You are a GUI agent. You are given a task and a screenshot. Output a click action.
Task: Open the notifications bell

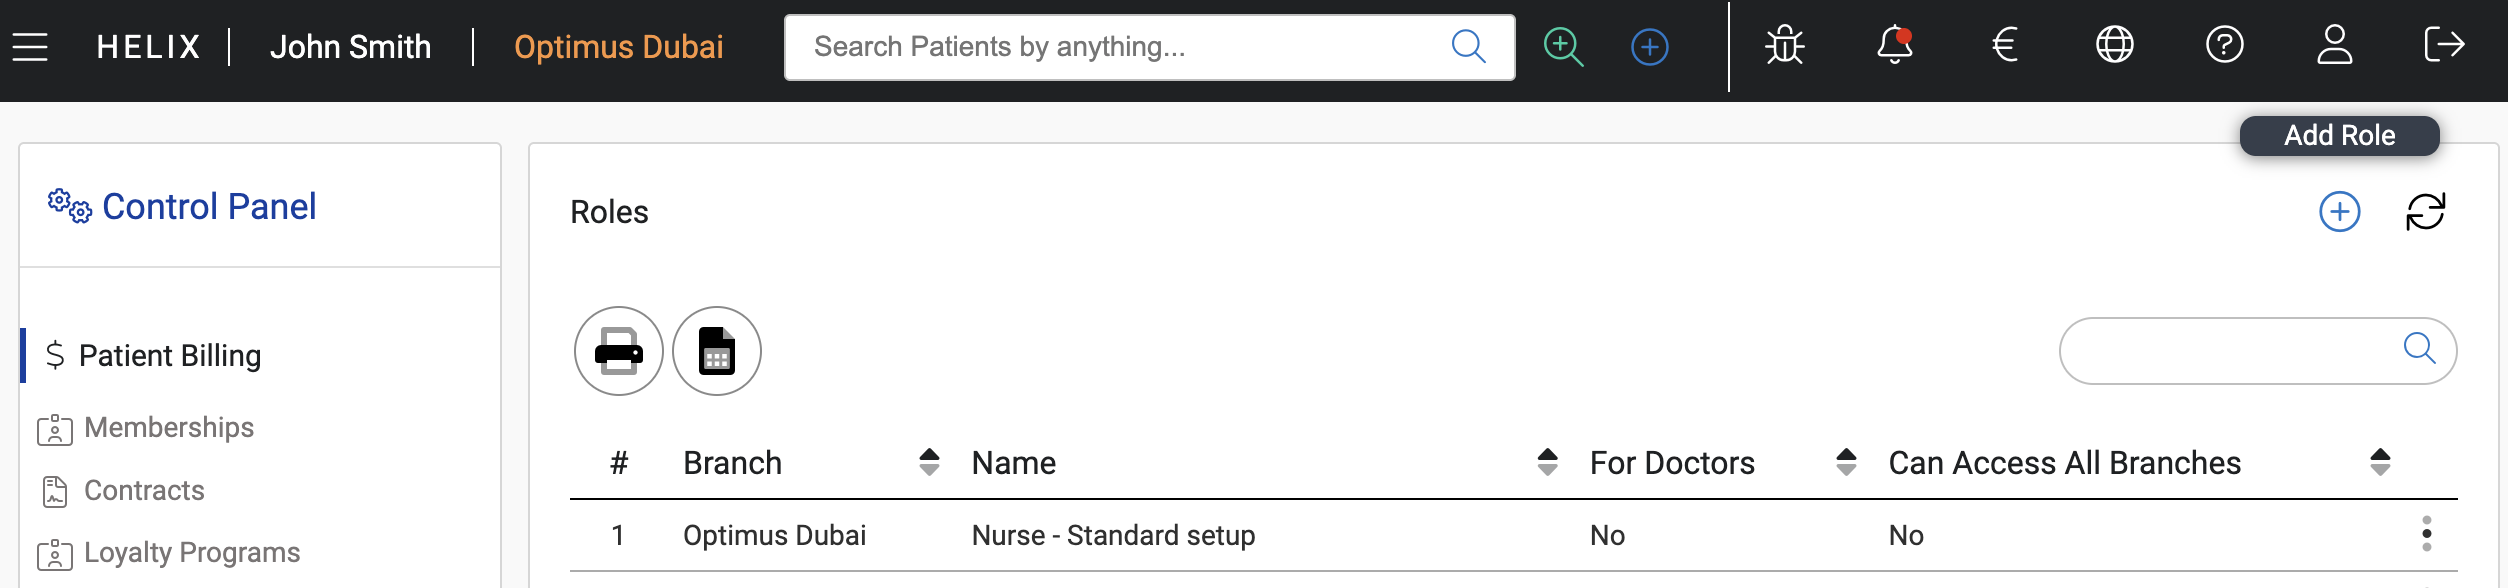click(x=1894, y=46)
